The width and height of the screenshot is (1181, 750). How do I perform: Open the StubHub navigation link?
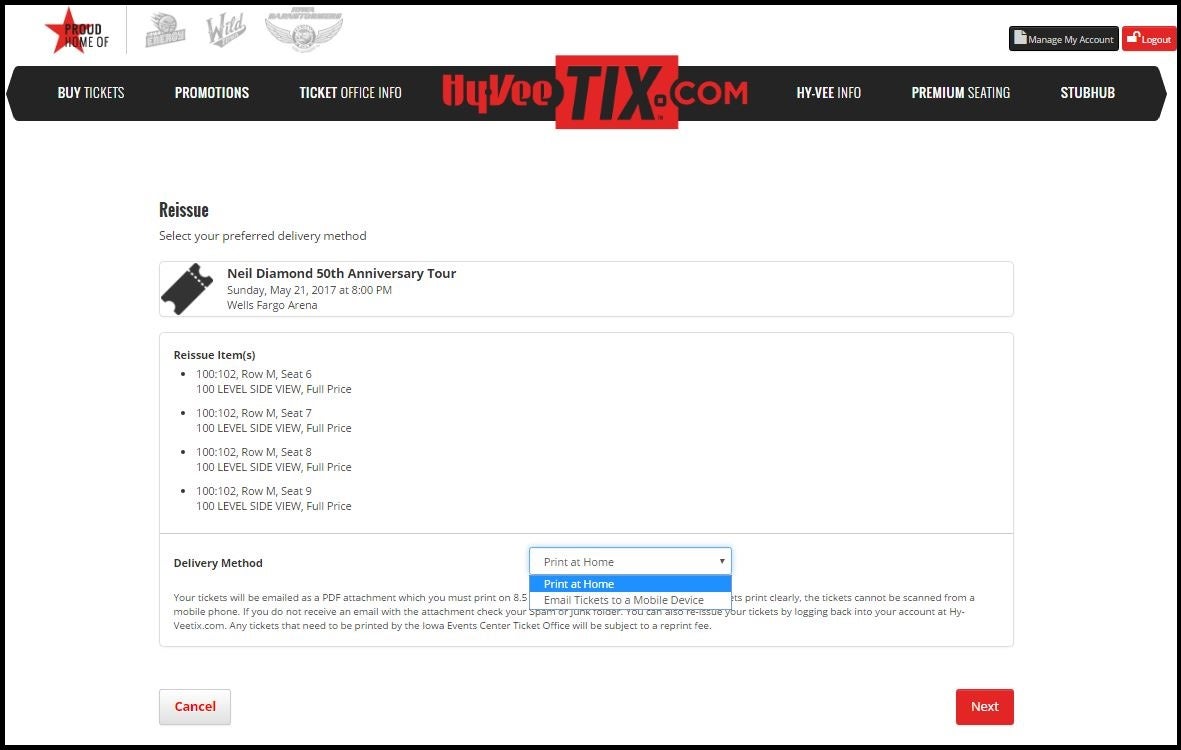(x=1088, y=93)
